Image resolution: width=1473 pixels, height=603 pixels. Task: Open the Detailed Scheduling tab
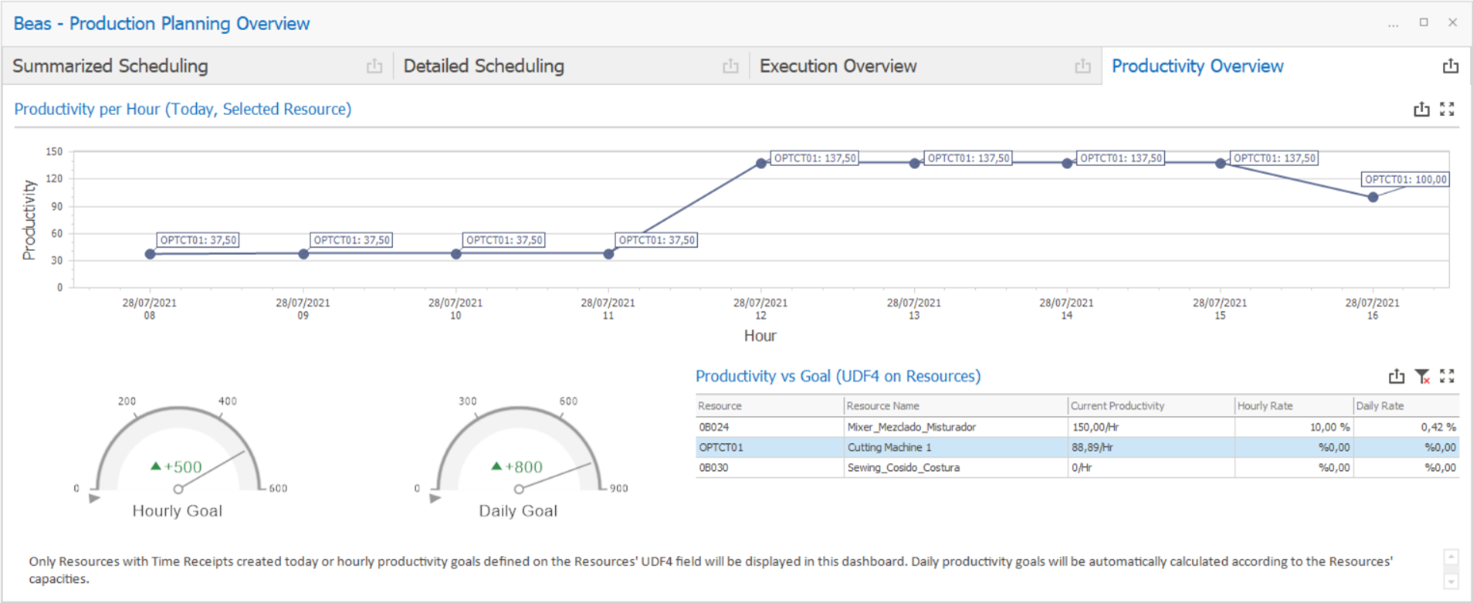[x=484, y=67]
